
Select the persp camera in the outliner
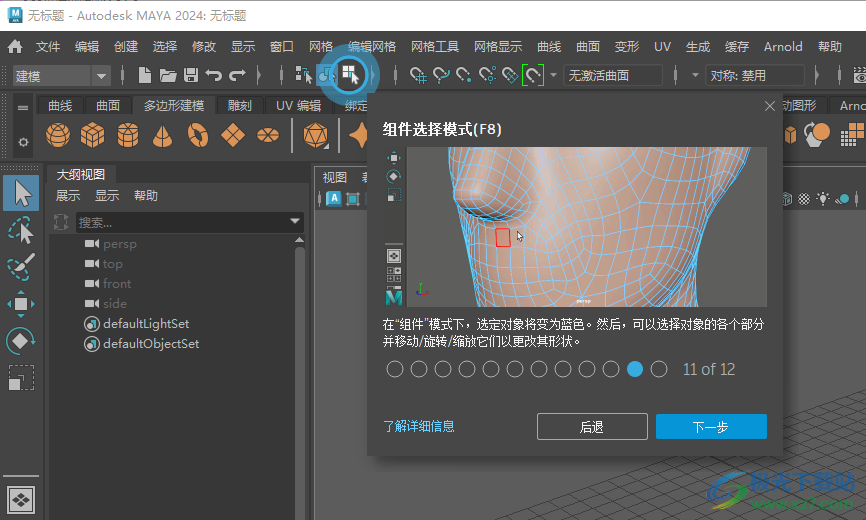point(119,244)
